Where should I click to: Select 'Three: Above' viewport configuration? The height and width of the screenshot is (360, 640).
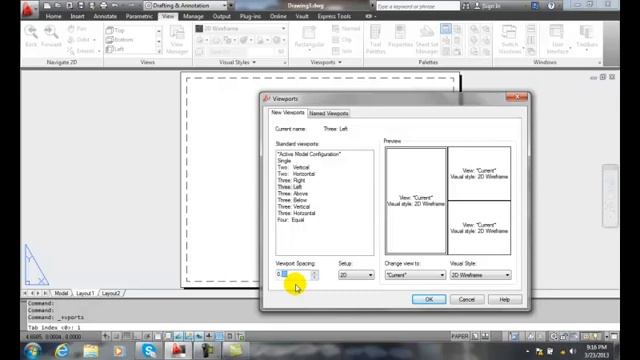(x=293, y=193)
